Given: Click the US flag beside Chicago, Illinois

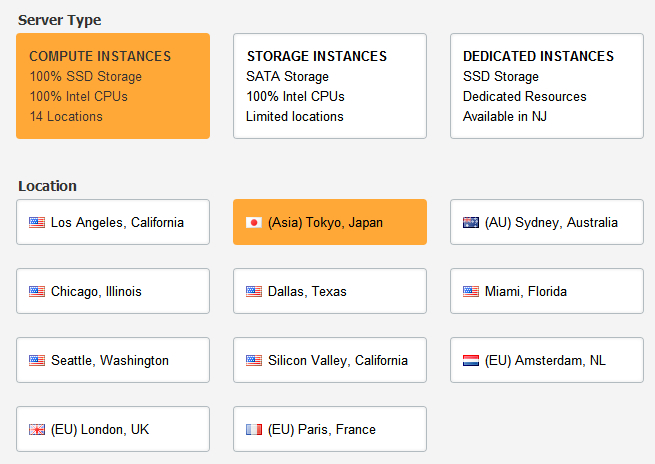Looking at the screenshot, I should click(x=37, y=292).
